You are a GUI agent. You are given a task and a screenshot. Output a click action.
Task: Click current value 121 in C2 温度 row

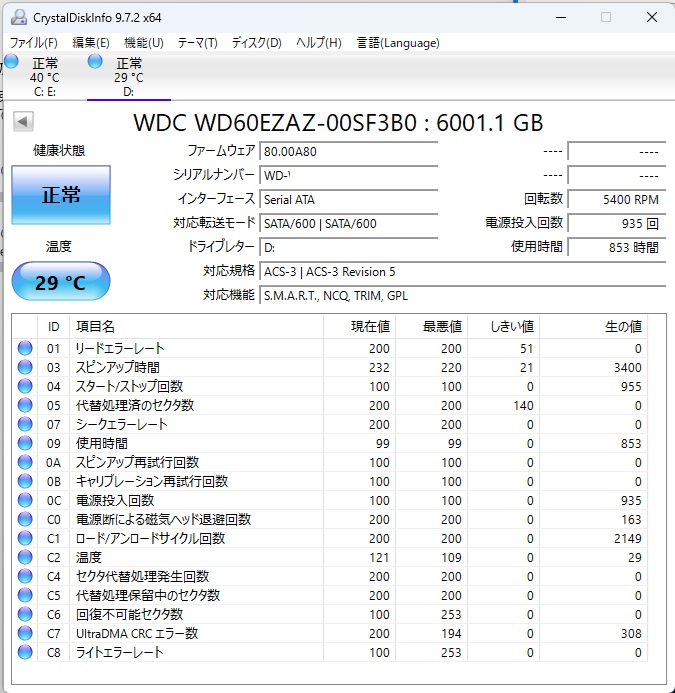(x=379, y=557)
